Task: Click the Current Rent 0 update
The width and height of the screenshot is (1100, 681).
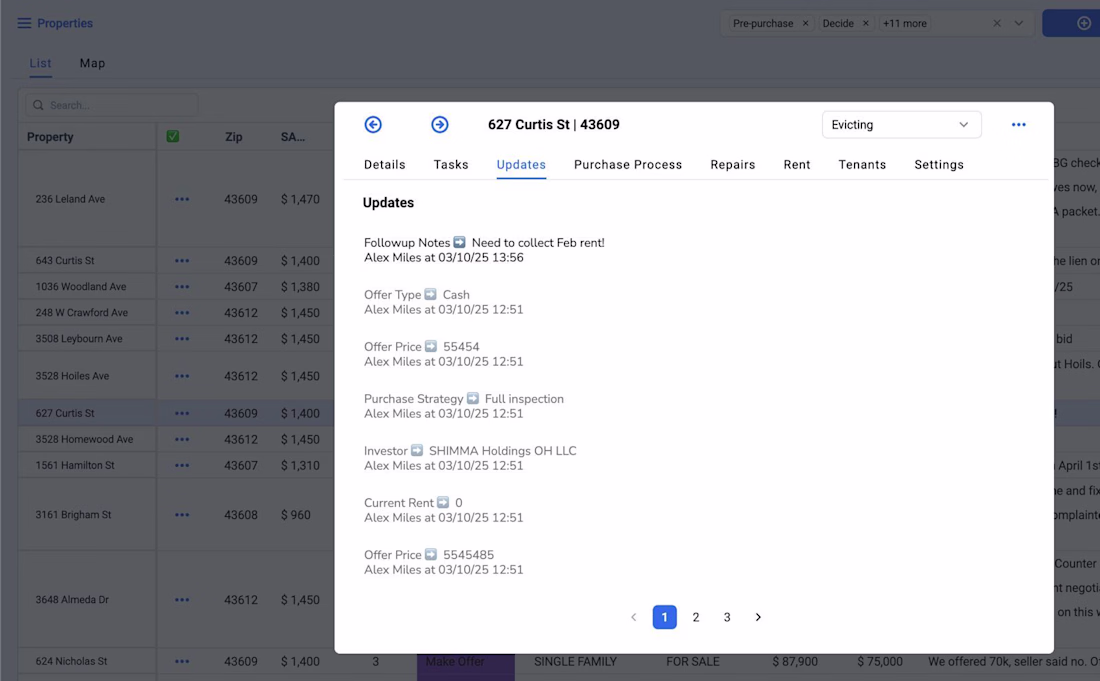Action: (443, 510)
